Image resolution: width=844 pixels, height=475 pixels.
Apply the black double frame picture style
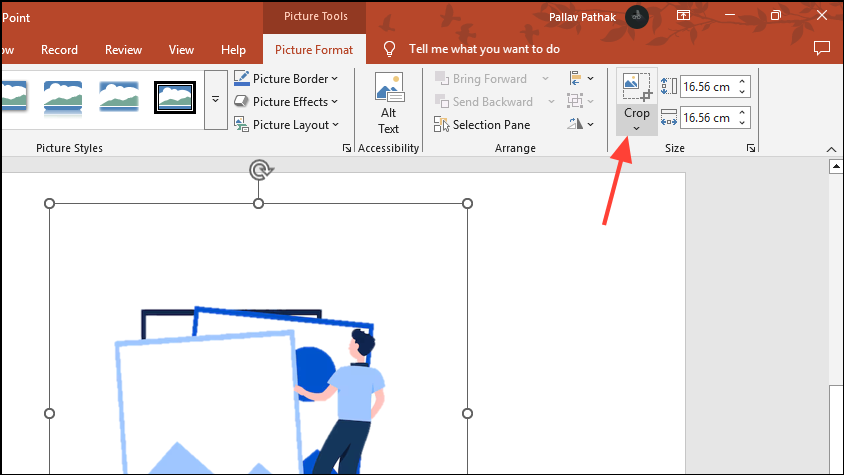click(x=175, y=97)
